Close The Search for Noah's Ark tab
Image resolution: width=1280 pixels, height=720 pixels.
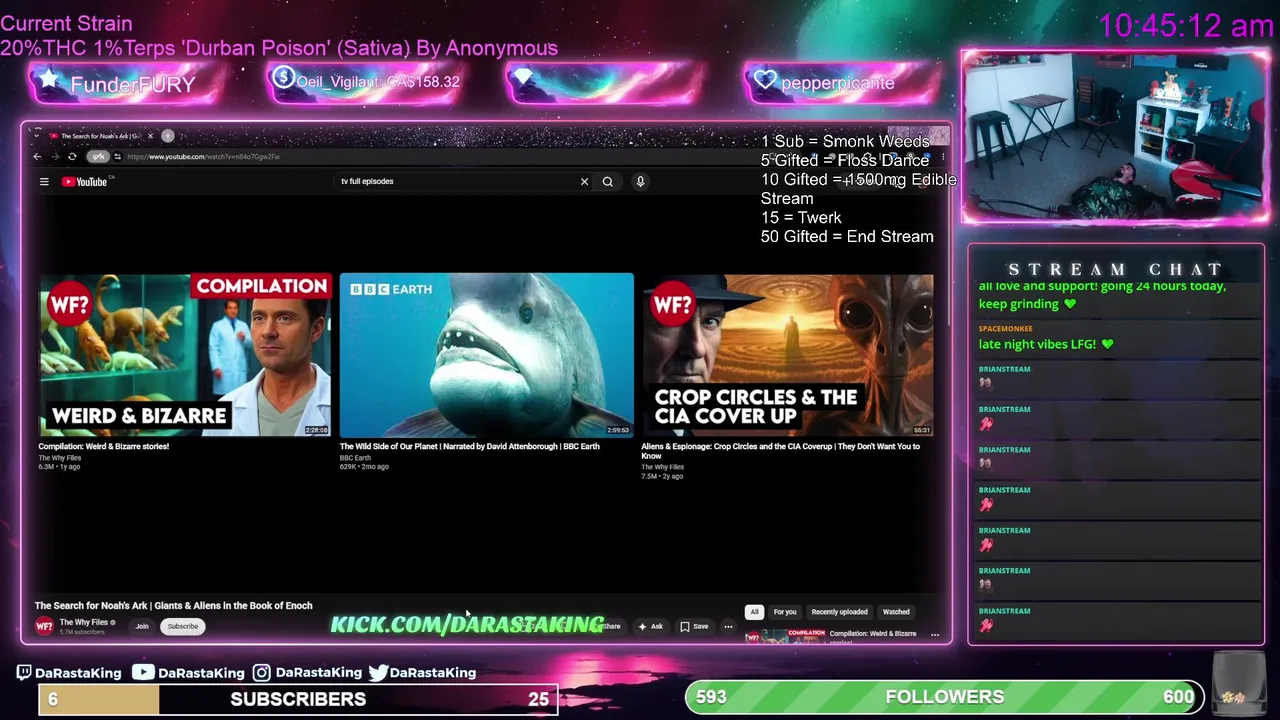pos(150,136)
